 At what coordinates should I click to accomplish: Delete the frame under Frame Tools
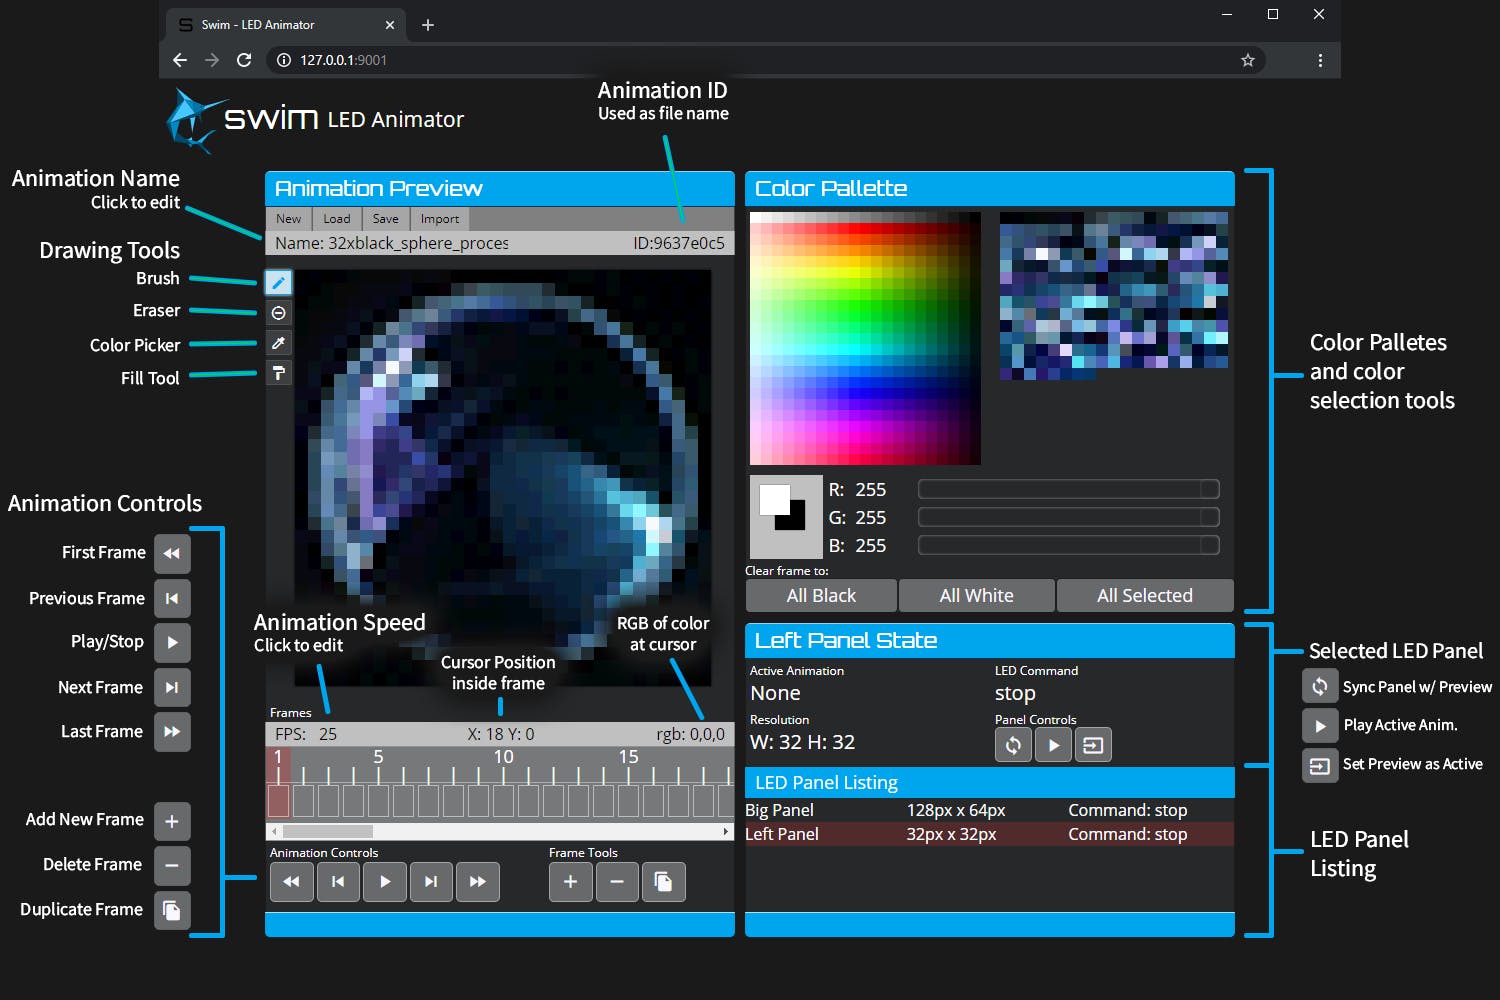(x=617, y=882)
